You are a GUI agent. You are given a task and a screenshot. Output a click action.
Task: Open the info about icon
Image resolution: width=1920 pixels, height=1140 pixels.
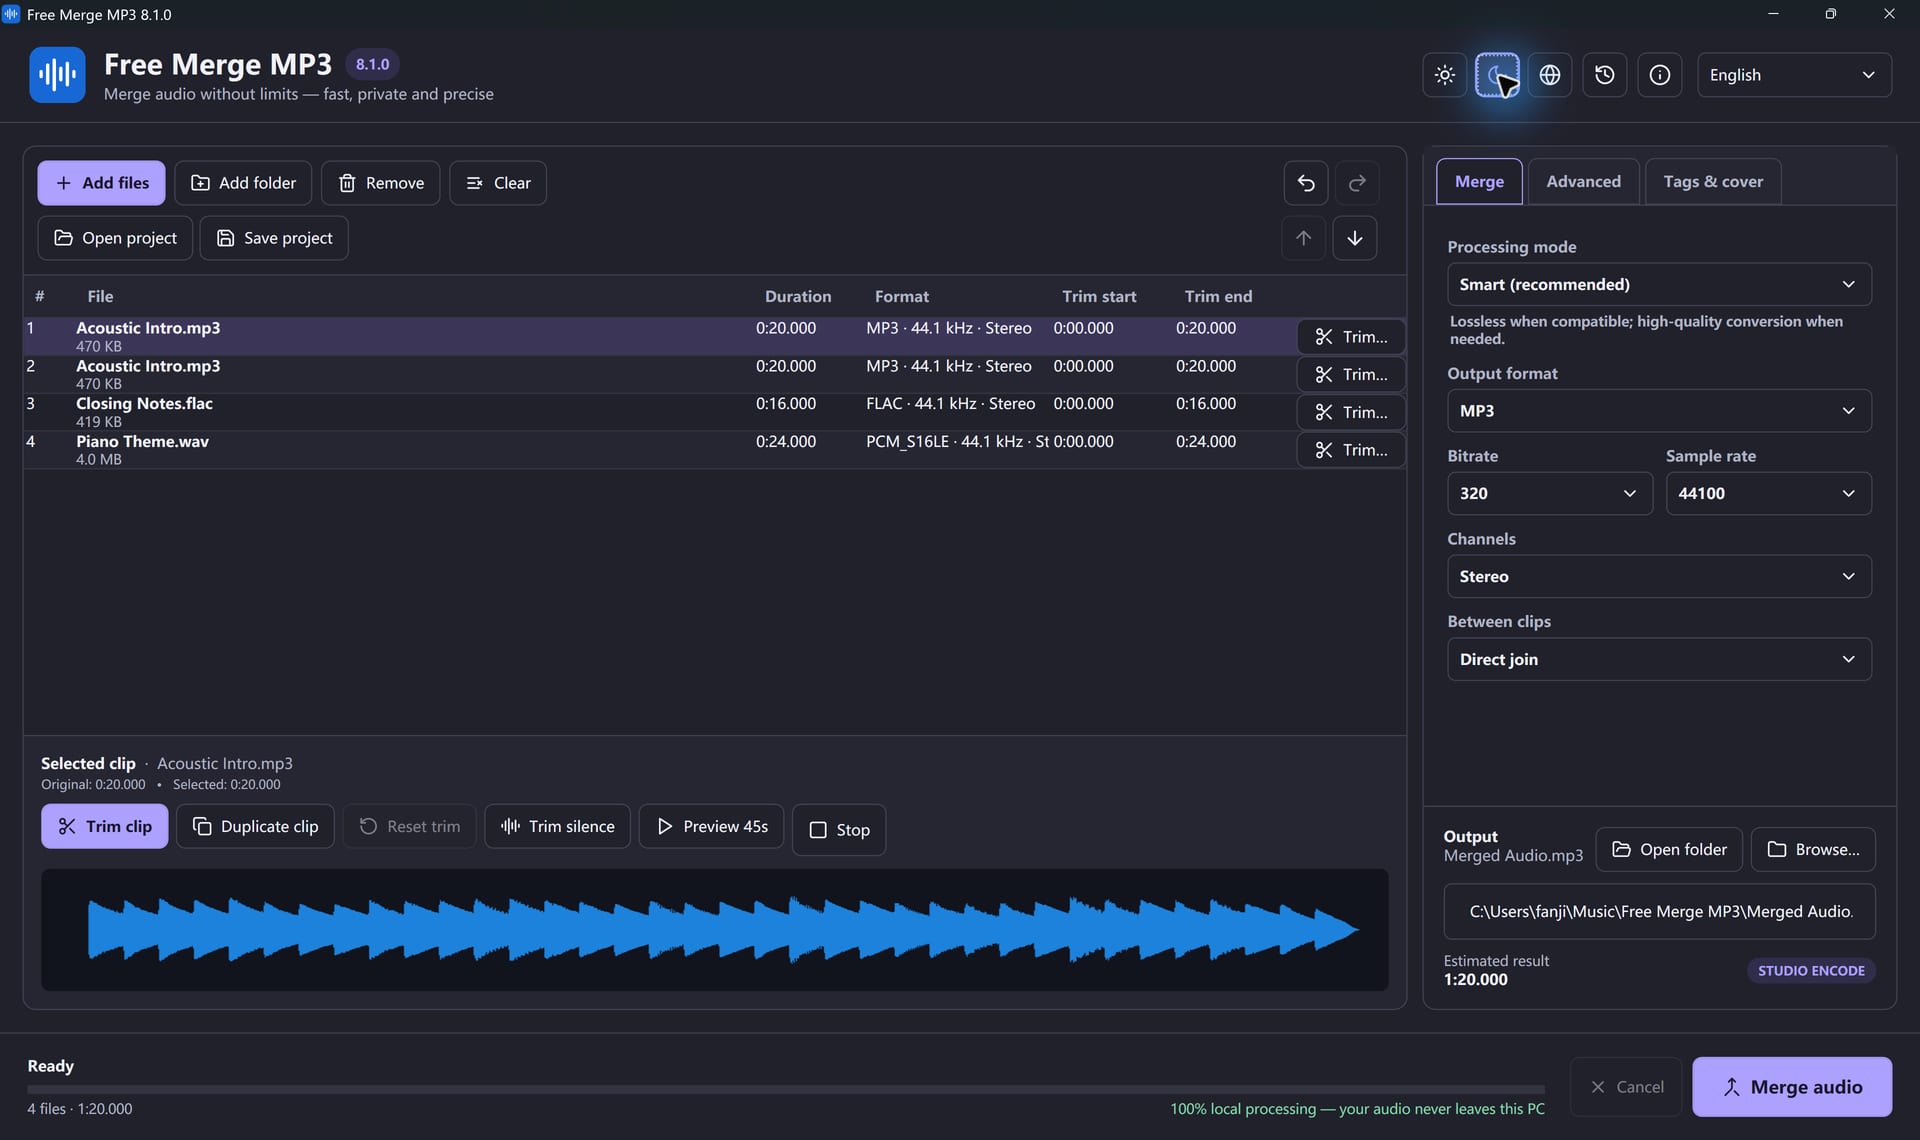[x=1660, y=75]
